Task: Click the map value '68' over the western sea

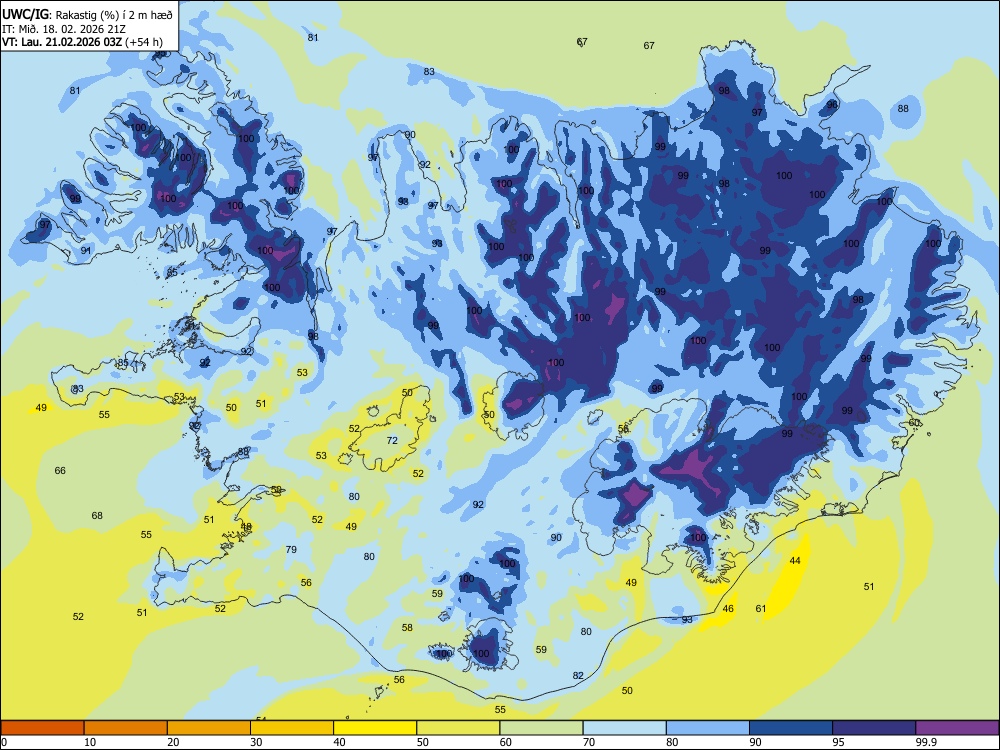Action: (97, 515)
